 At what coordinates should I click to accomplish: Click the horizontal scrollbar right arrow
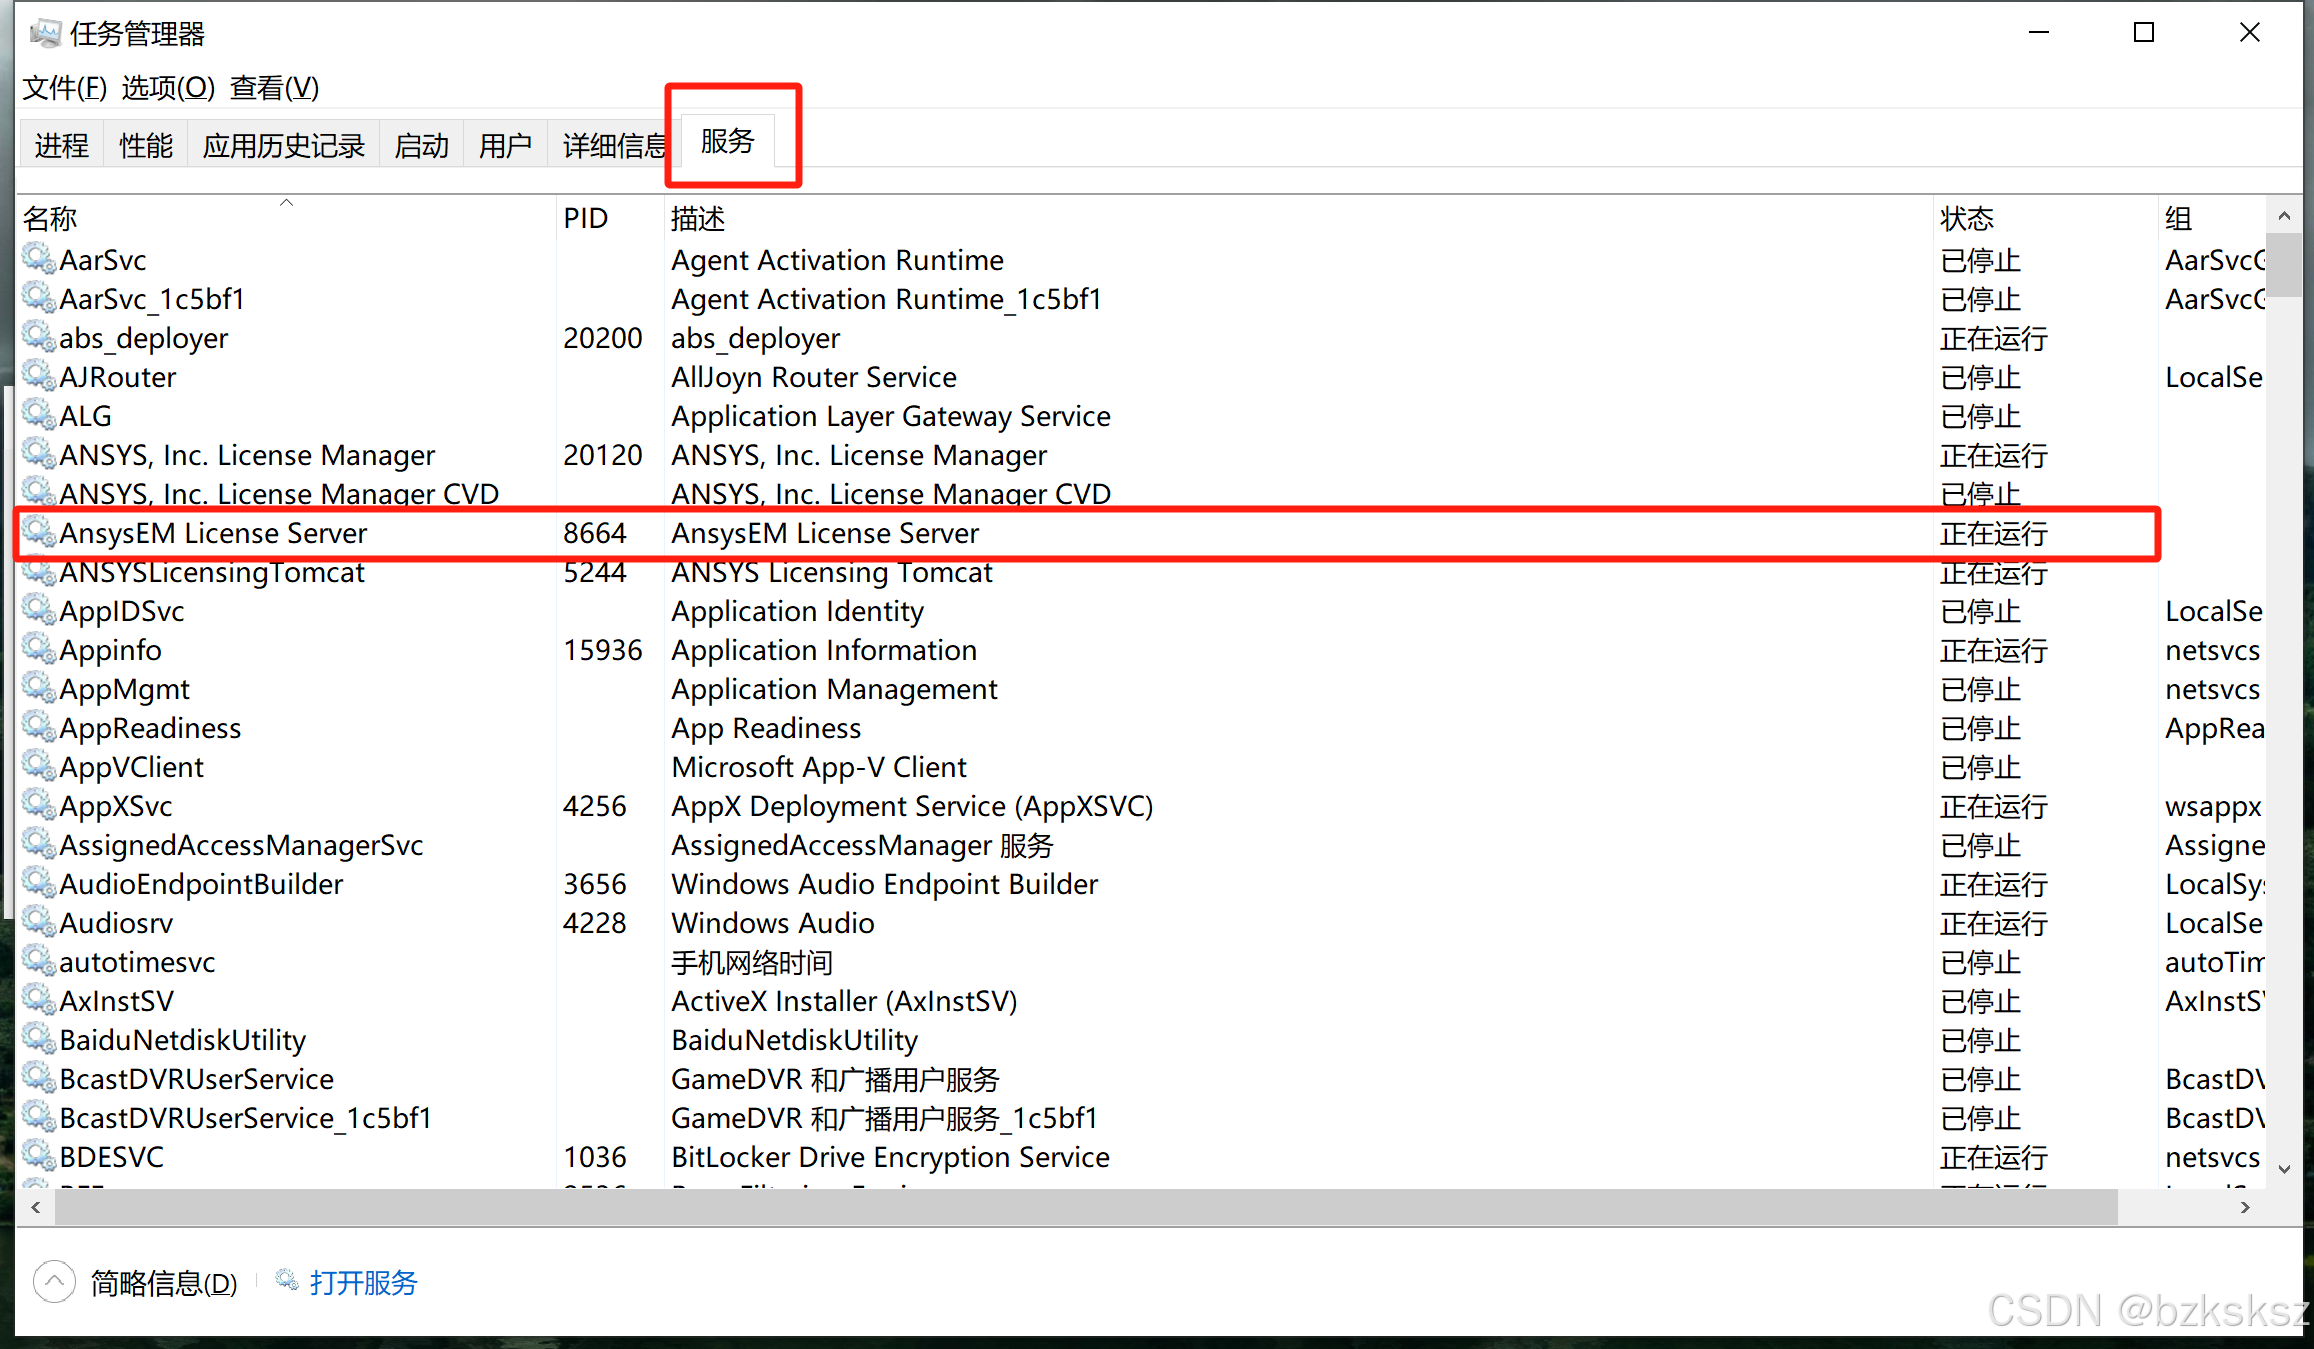coord(2245,1207)
